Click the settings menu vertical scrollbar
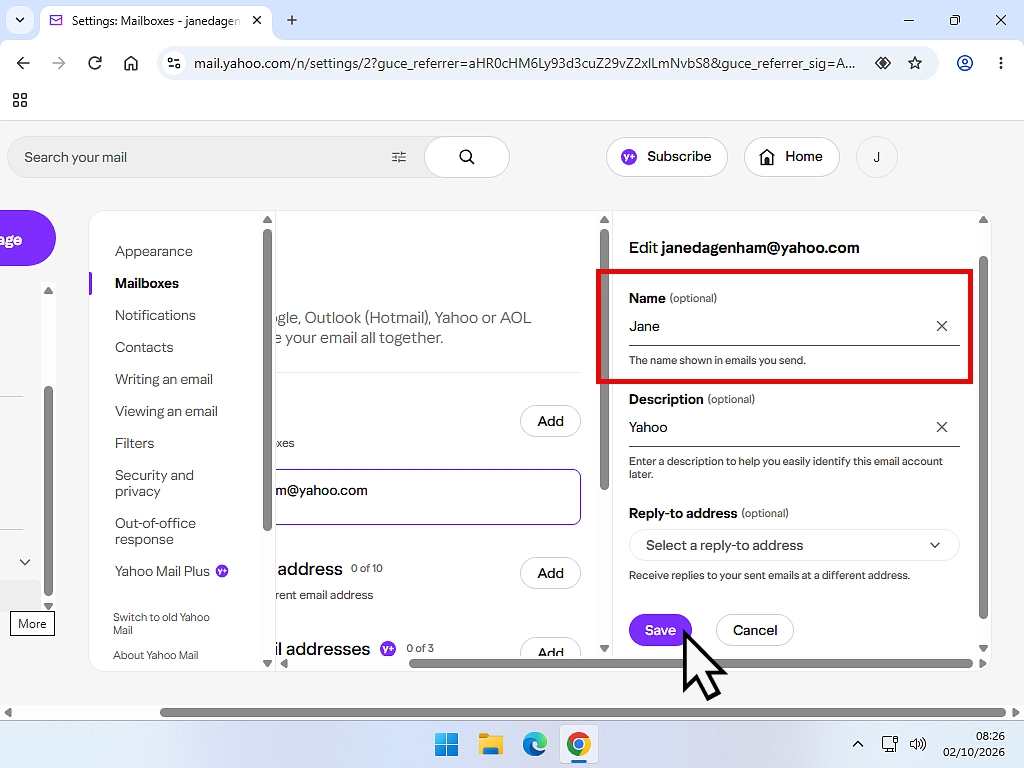This screenshot has width=1024, height=768. pyautogui.click(x=267, y=380)
